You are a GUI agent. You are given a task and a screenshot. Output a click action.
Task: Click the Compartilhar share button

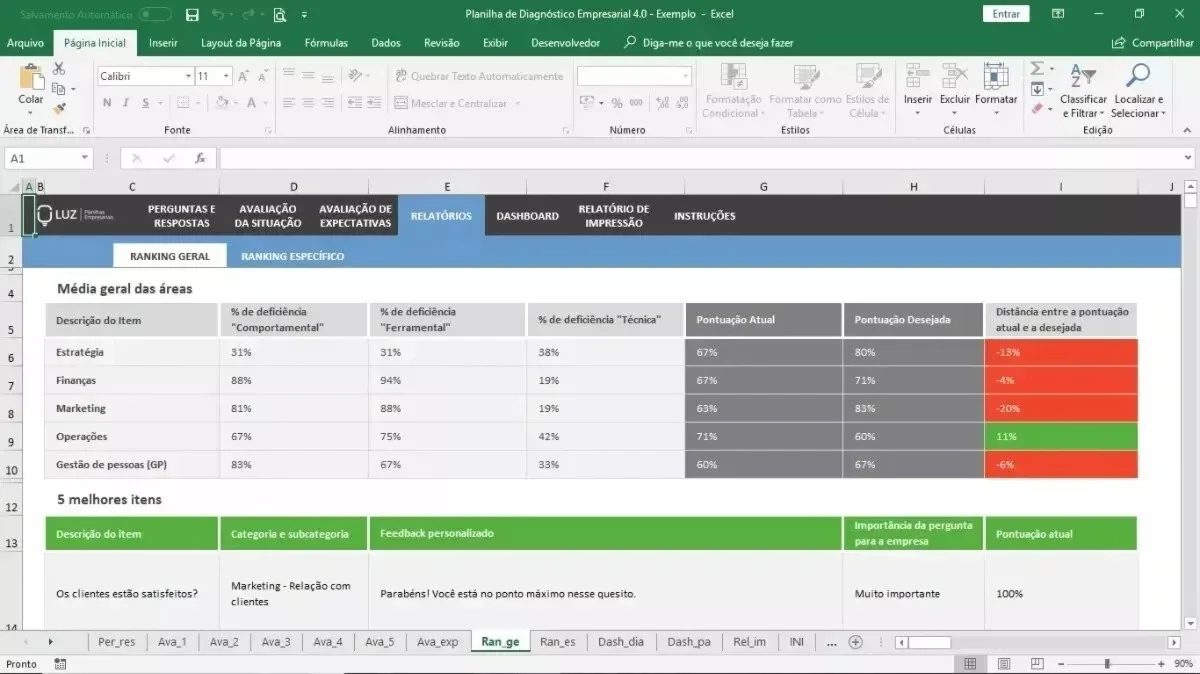(x=1152, y=43)
